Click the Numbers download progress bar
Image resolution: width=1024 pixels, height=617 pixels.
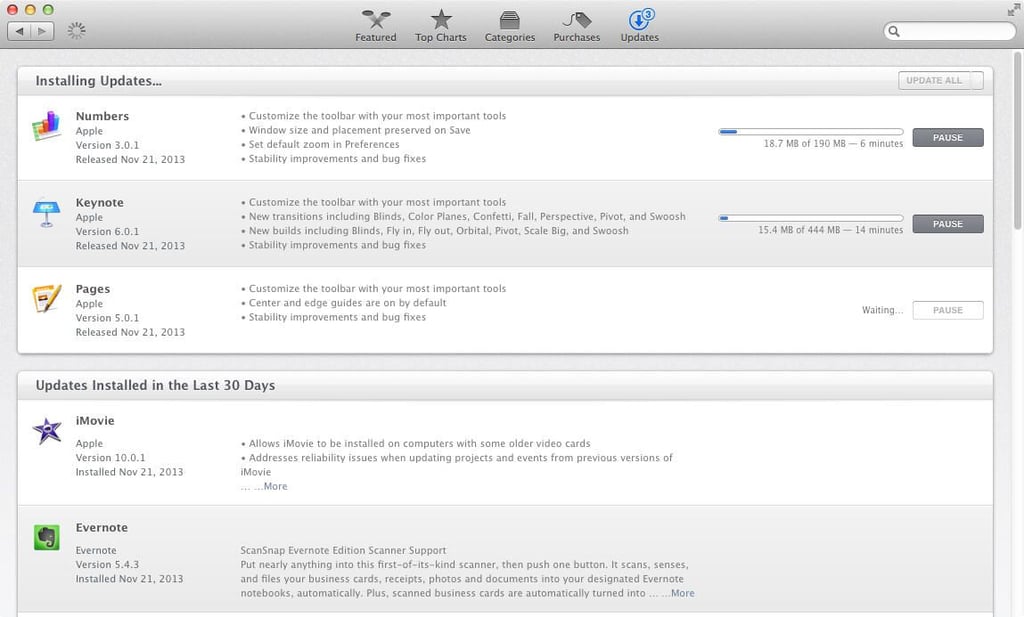(810, 132)
